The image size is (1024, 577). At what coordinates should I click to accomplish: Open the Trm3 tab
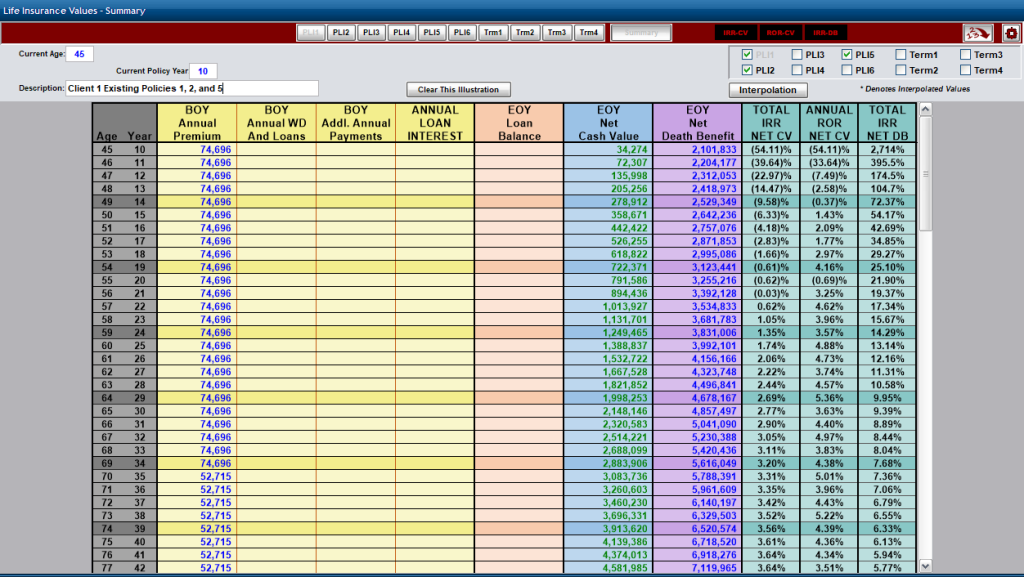coord(557,33)
